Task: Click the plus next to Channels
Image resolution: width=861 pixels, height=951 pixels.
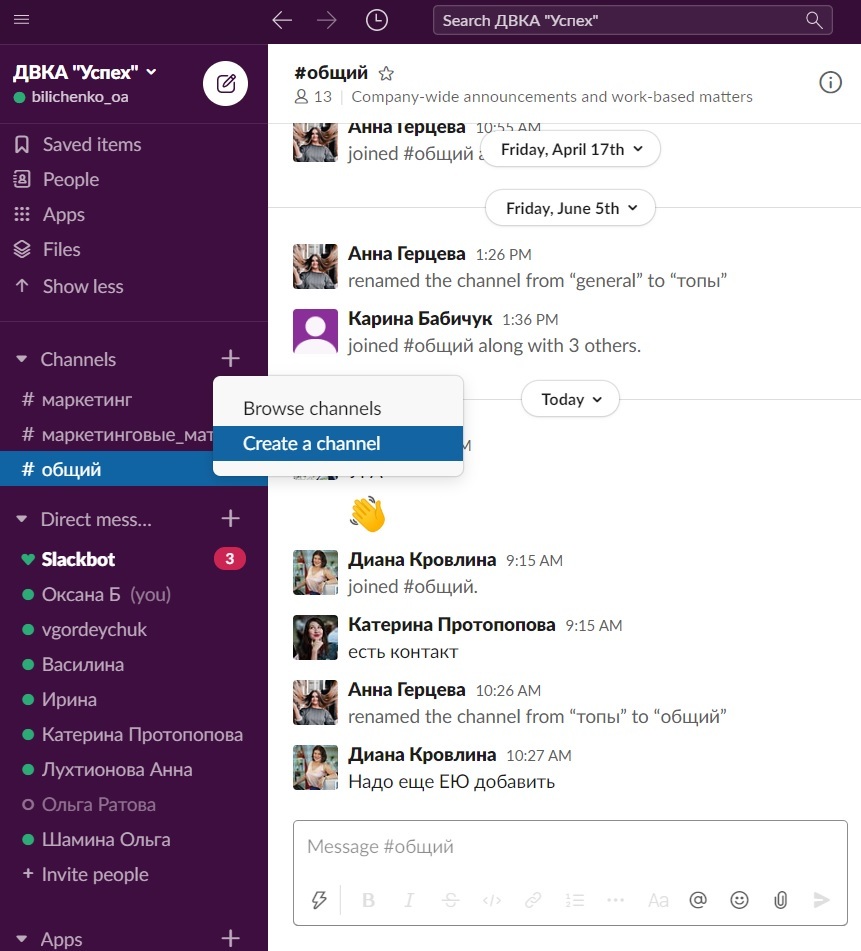Action: [230, 358]
